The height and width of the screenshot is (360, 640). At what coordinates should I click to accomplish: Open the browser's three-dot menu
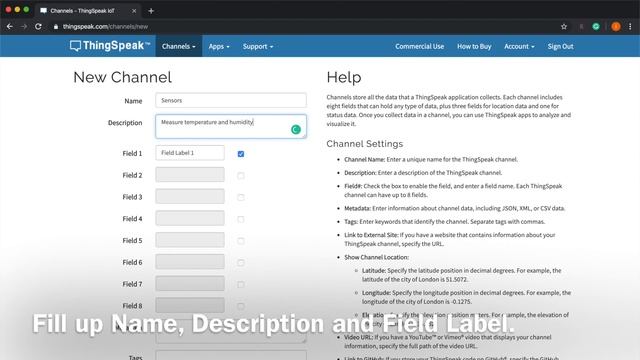click(x=630, y=27)
